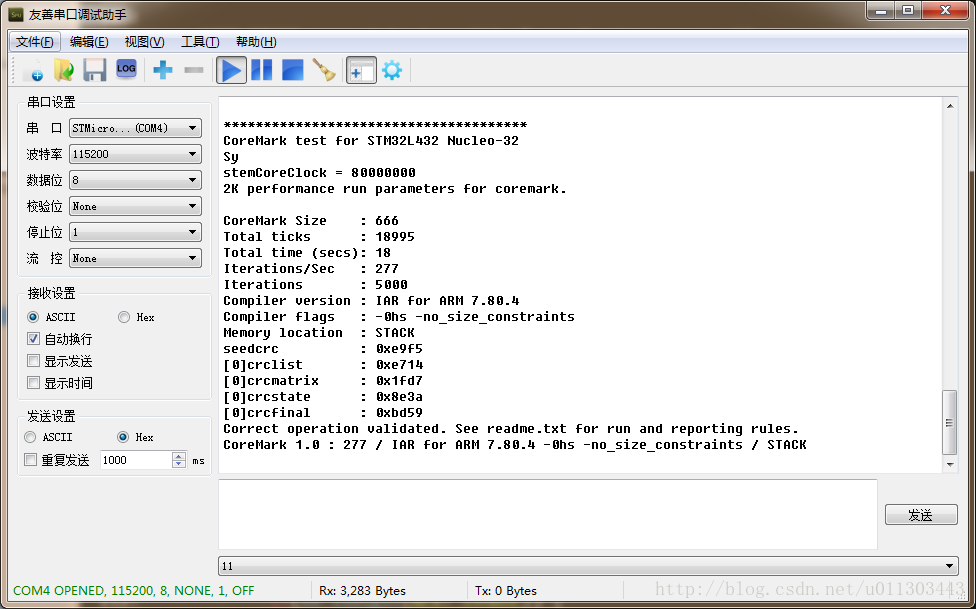This screenshot has height=609, width=976.
Task: Select Hex under send settings
Action: [x=135, y=437]
